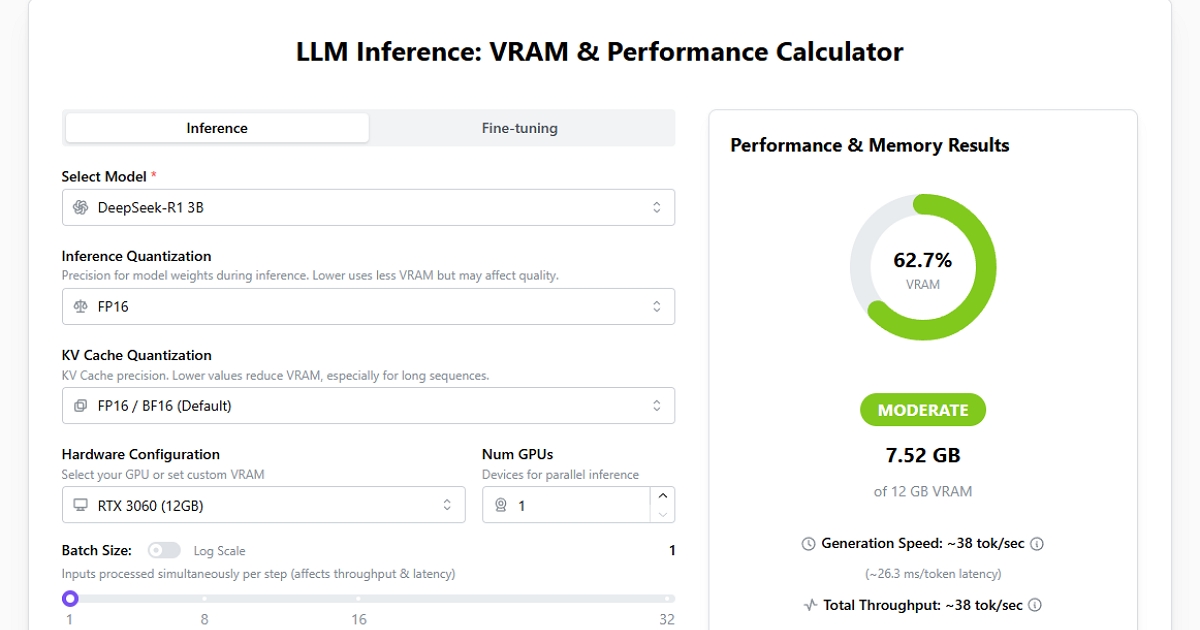Decrease Num GPUs with the down arrow
This screenshot has width=1200, height=630.
point(662,514)
